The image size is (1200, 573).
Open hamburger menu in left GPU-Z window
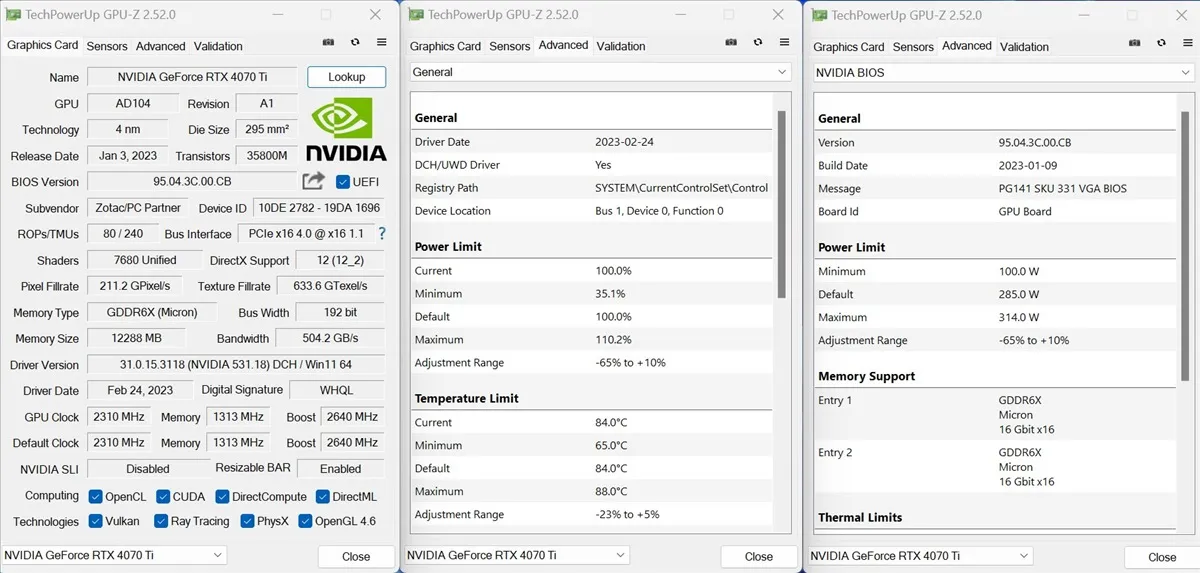(x=381, y=43)
